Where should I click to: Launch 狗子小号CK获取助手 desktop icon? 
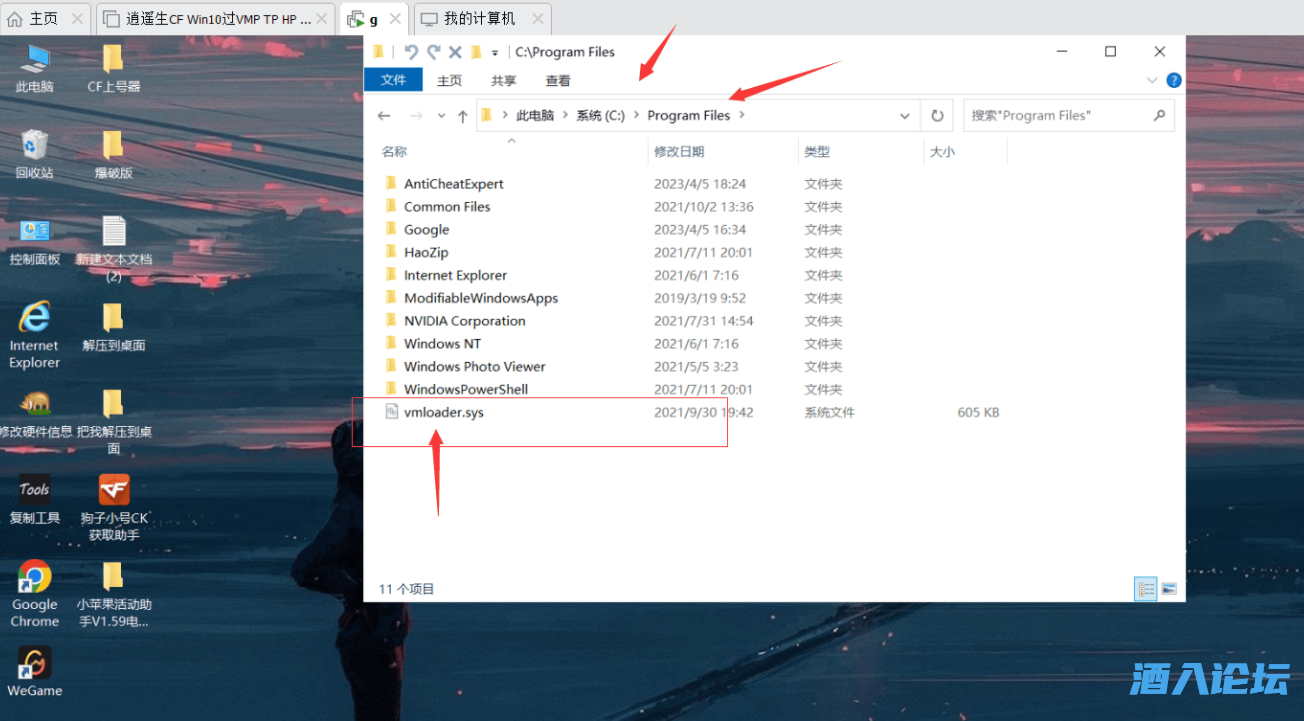(113, 508)
